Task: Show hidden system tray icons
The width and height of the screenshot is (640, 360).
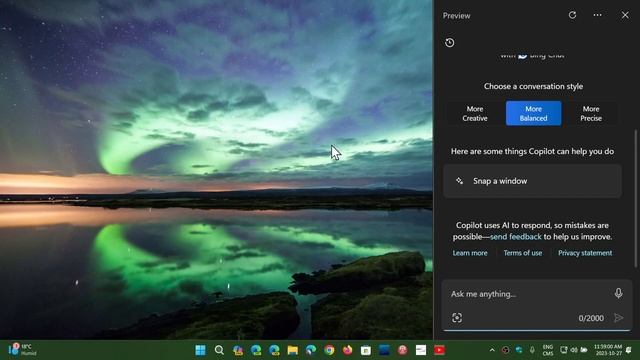Action: point(492,350)
